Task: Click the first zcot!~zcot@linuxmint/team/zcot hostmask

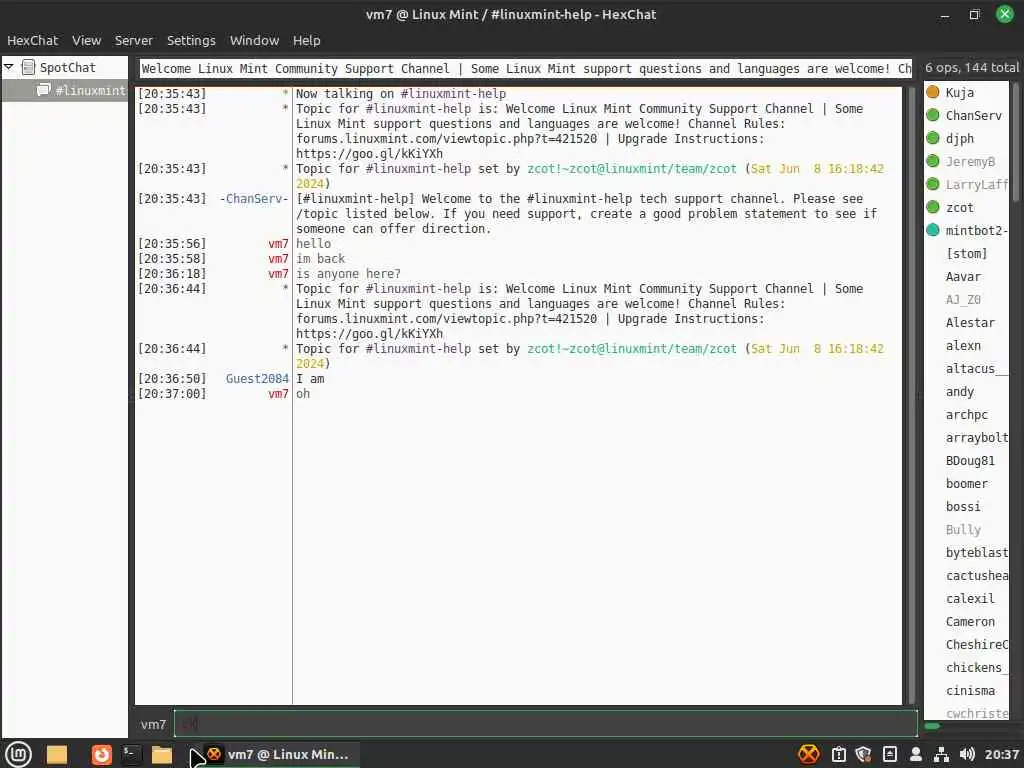Action: (x=632, y=168)
